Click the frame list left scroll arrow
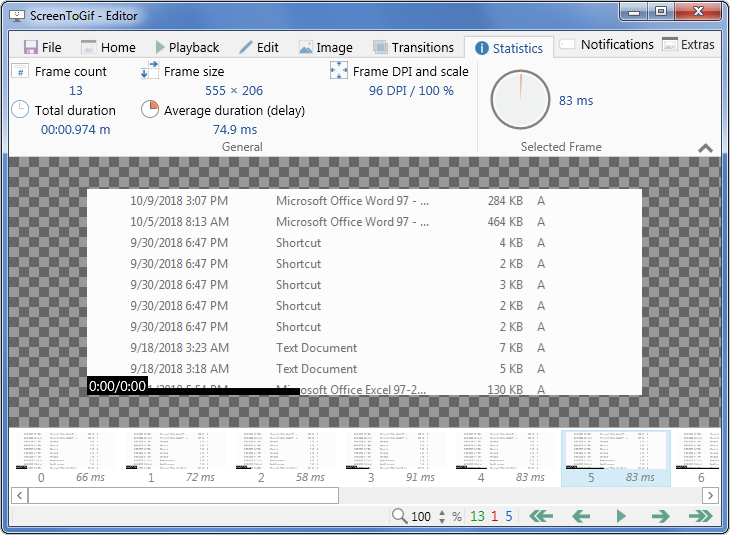Image resolution: width=730 pixels, height=535 pixels. tap(19, 495)
